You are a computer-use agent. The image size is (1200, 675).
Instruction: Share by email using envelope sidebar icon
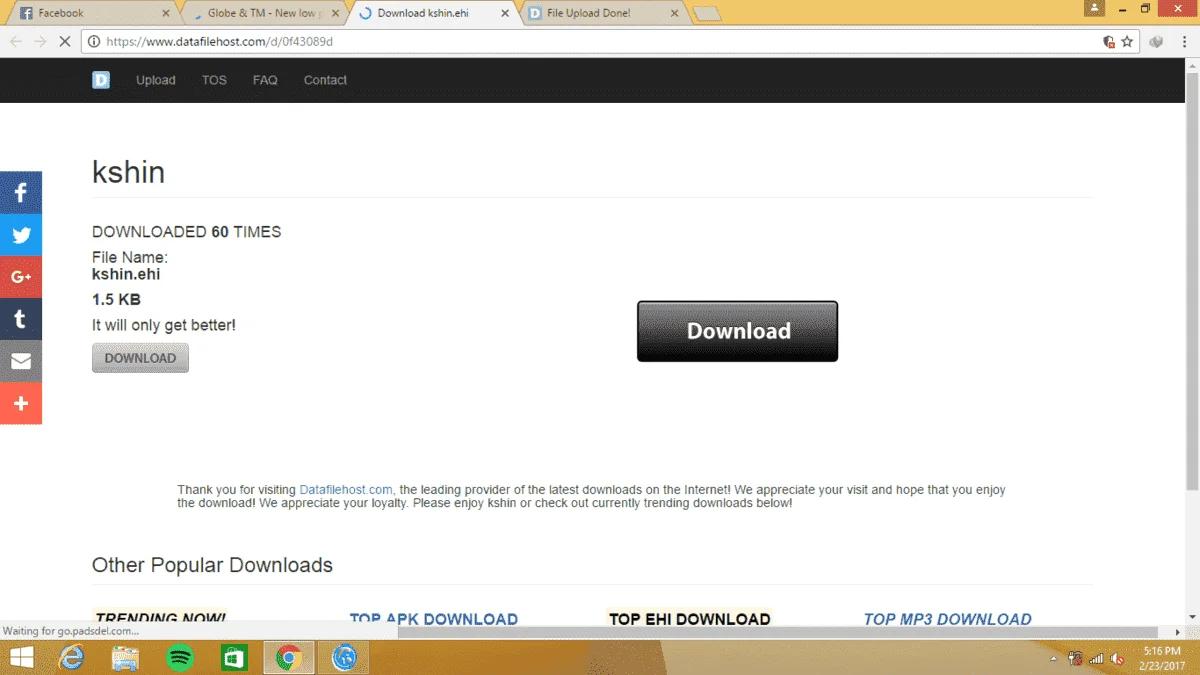pos(21,361)
